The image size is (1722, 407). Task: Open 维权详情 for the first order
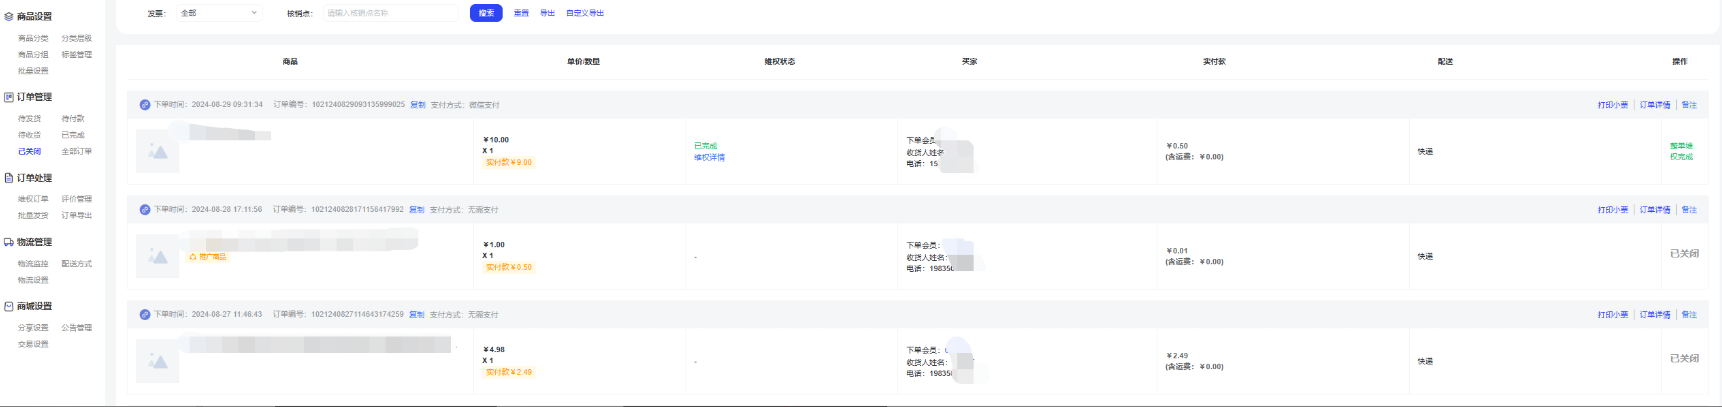pyautogui.click(x=709, y=158)
